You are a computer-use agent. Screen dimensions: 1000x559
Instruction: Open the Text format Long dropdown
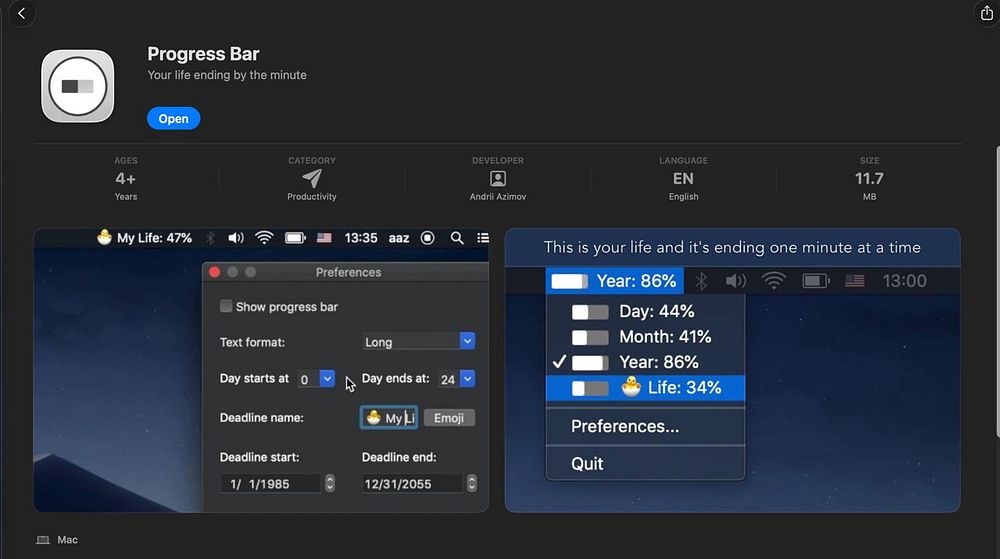tap(418, 342)
